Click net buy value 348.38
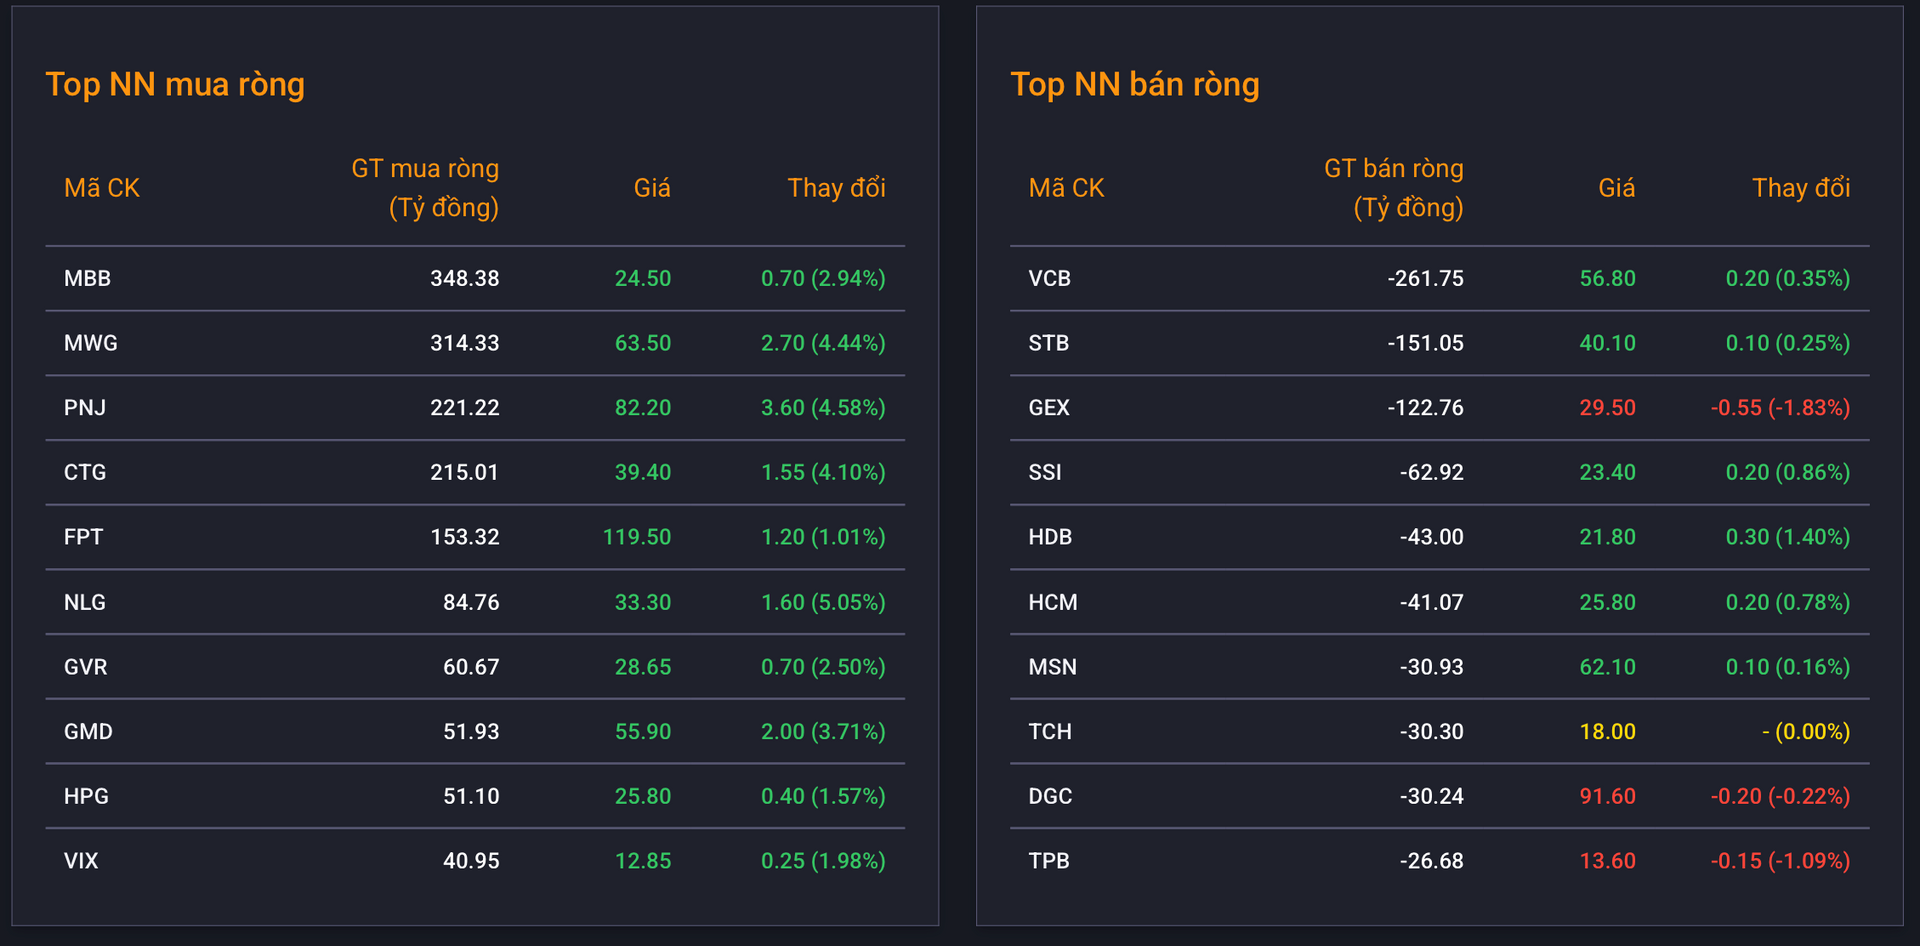 [x=465, y=278]
